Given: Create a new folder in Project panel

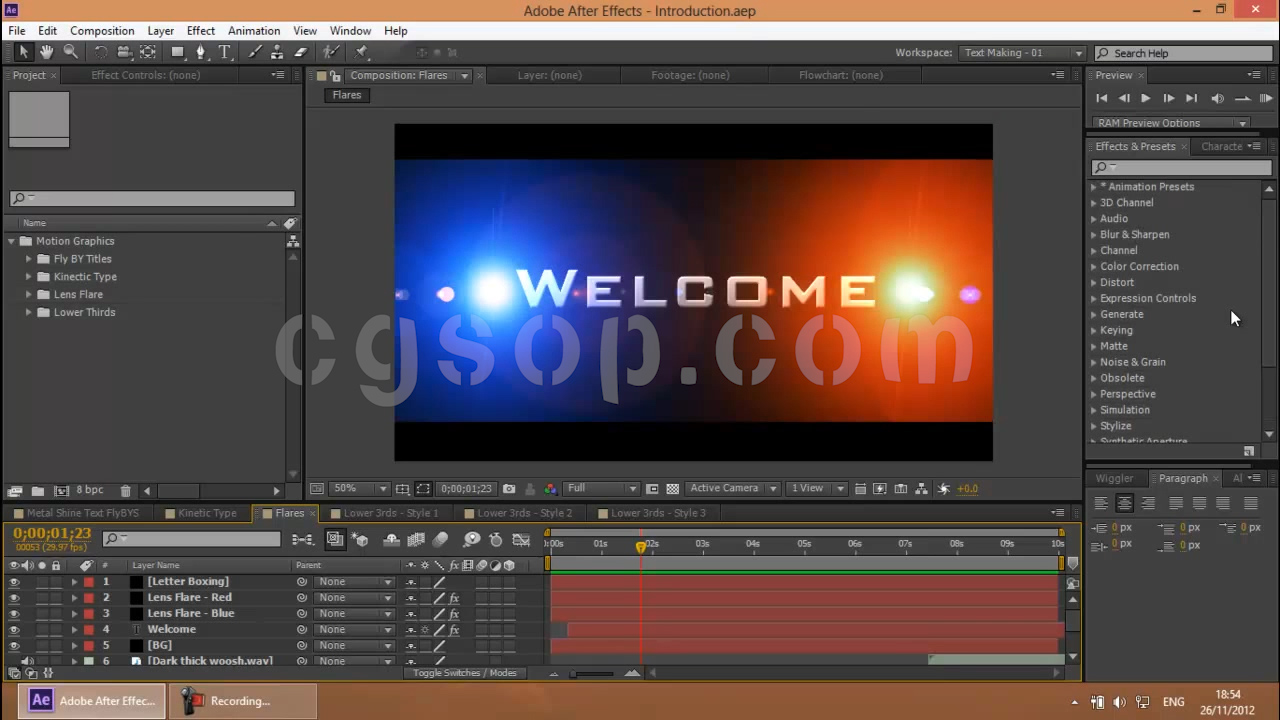Looking at the screenshot, I should pyautogui.click(x=37, y=491).
